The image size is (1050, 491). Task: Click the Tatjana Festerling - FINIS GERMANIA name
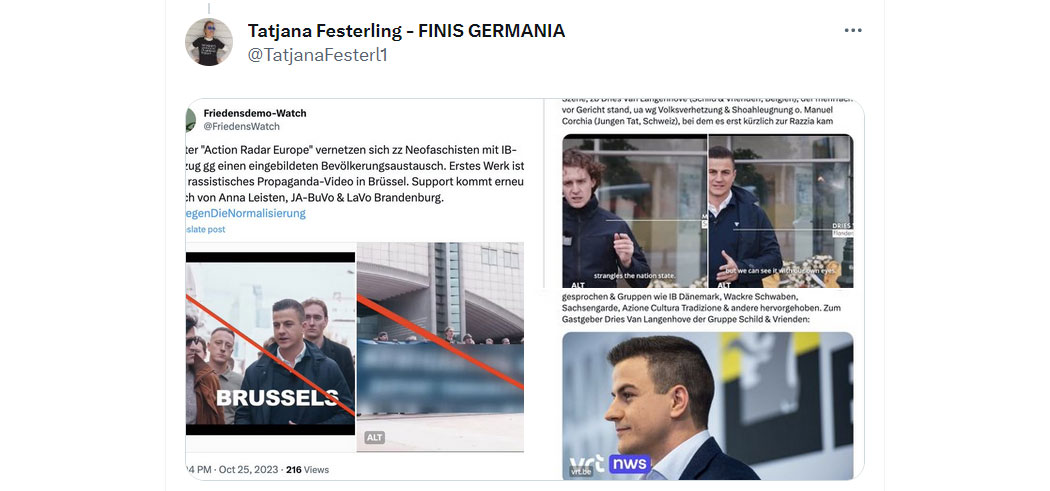(x=406, y=31)
